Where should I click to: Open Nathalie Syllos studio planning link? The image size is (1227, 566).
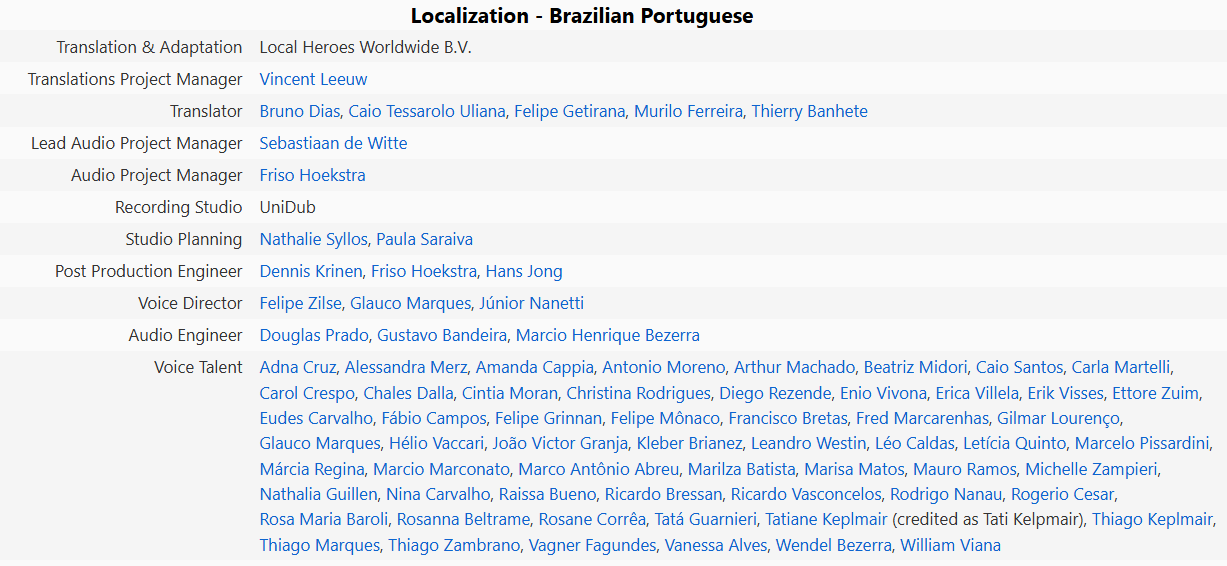tap(313, 239)
